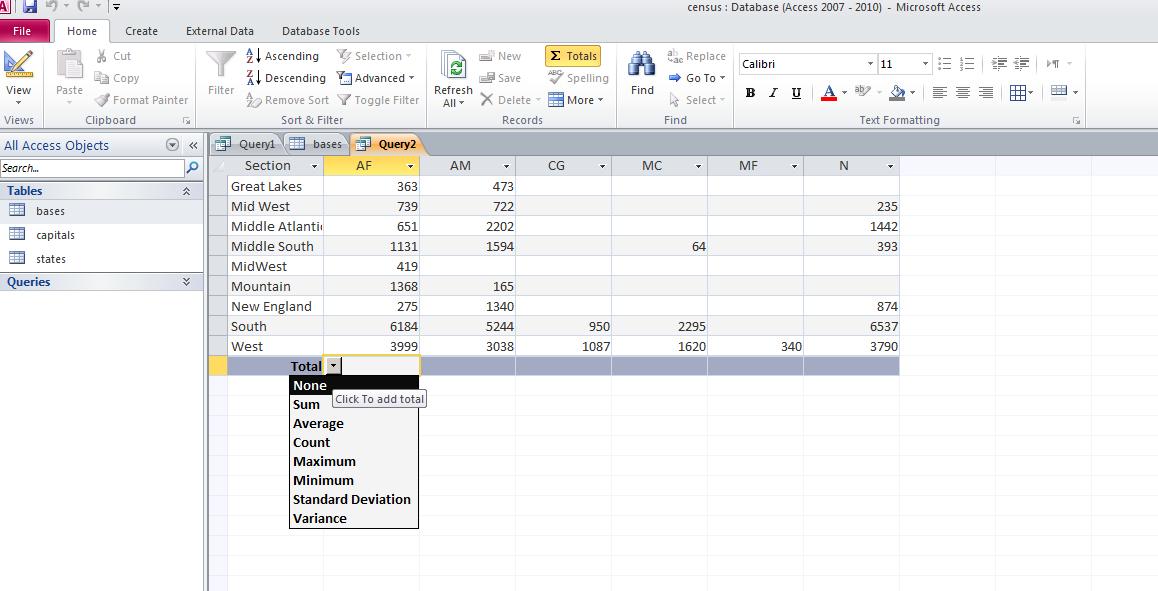Open the N column filter dropdown
Image resolution: width=1158 pixels, height=591 pixels.
tap(890, 166)
